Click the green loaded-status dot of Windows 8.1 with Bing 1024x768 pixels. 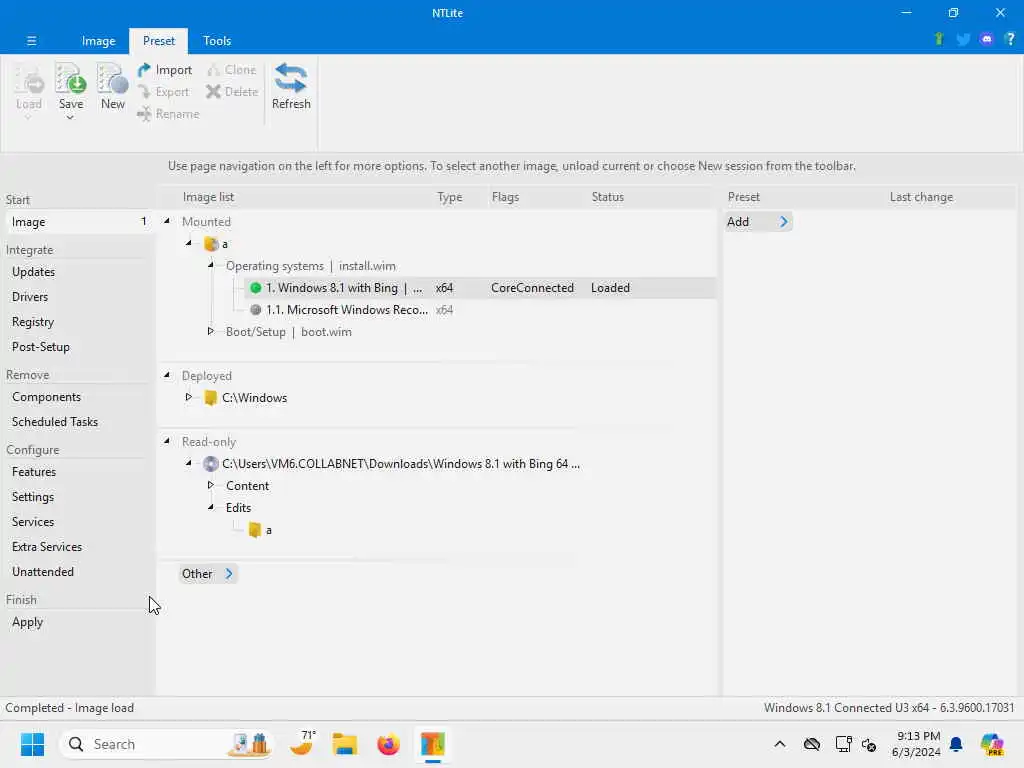coord(255,288)
